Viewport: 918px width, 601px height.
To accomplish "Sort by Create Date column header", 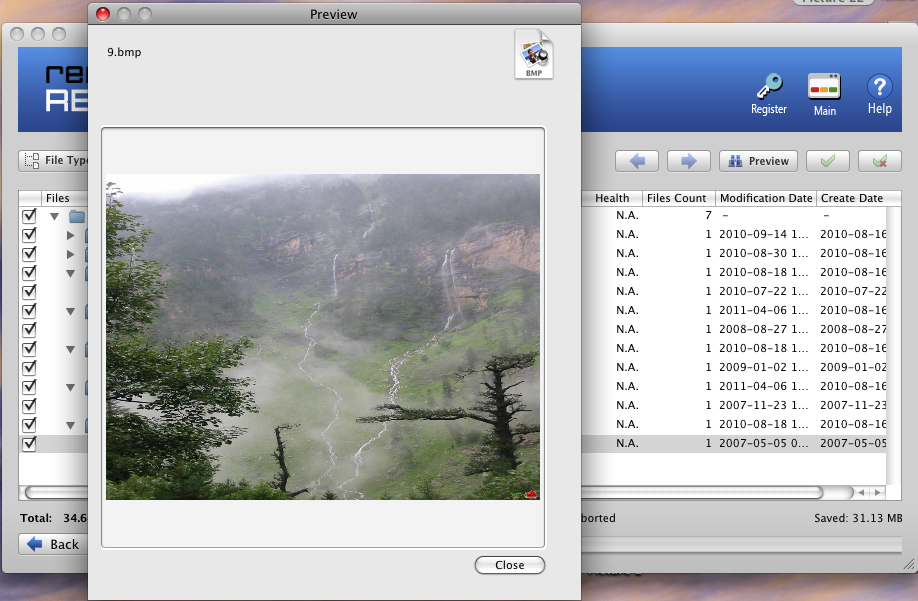I will (x=858, y=198).
